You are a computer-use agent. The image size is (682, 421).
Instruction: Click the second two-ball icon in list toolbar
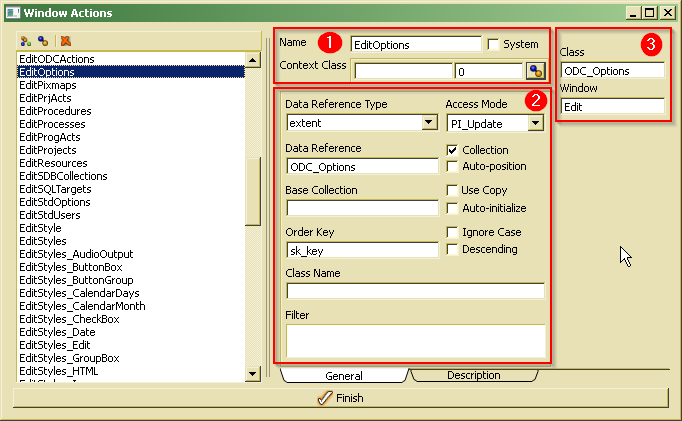43,41
